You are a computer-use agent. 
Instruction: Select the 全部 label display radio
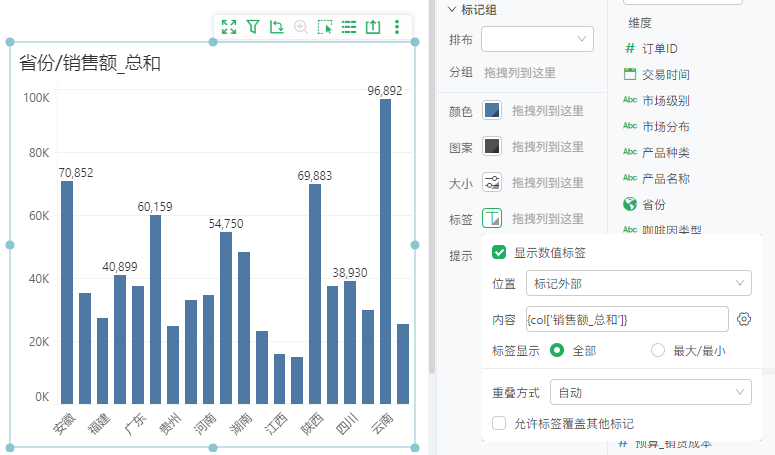coord(557,350)
